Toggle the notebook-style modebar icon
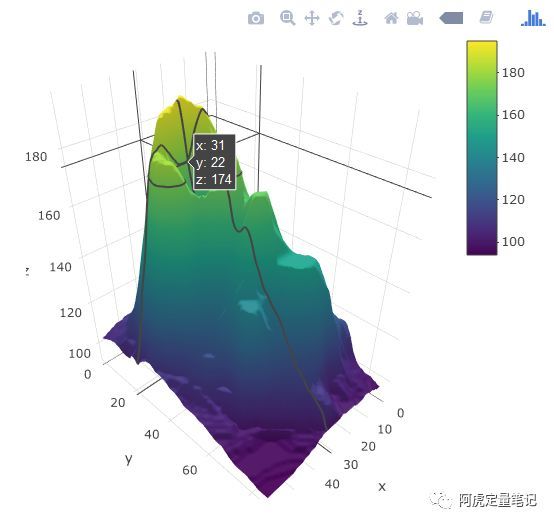Image resolution: width=554 pixels, height=525 pixels. tap(486, 17)
